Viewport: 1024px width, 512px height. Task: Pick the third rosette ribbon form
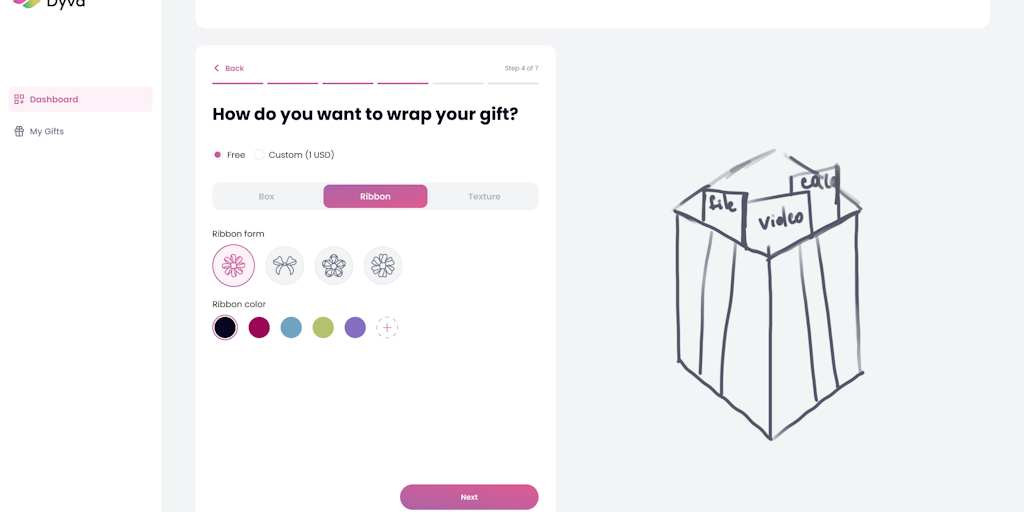tap(334, 266)
